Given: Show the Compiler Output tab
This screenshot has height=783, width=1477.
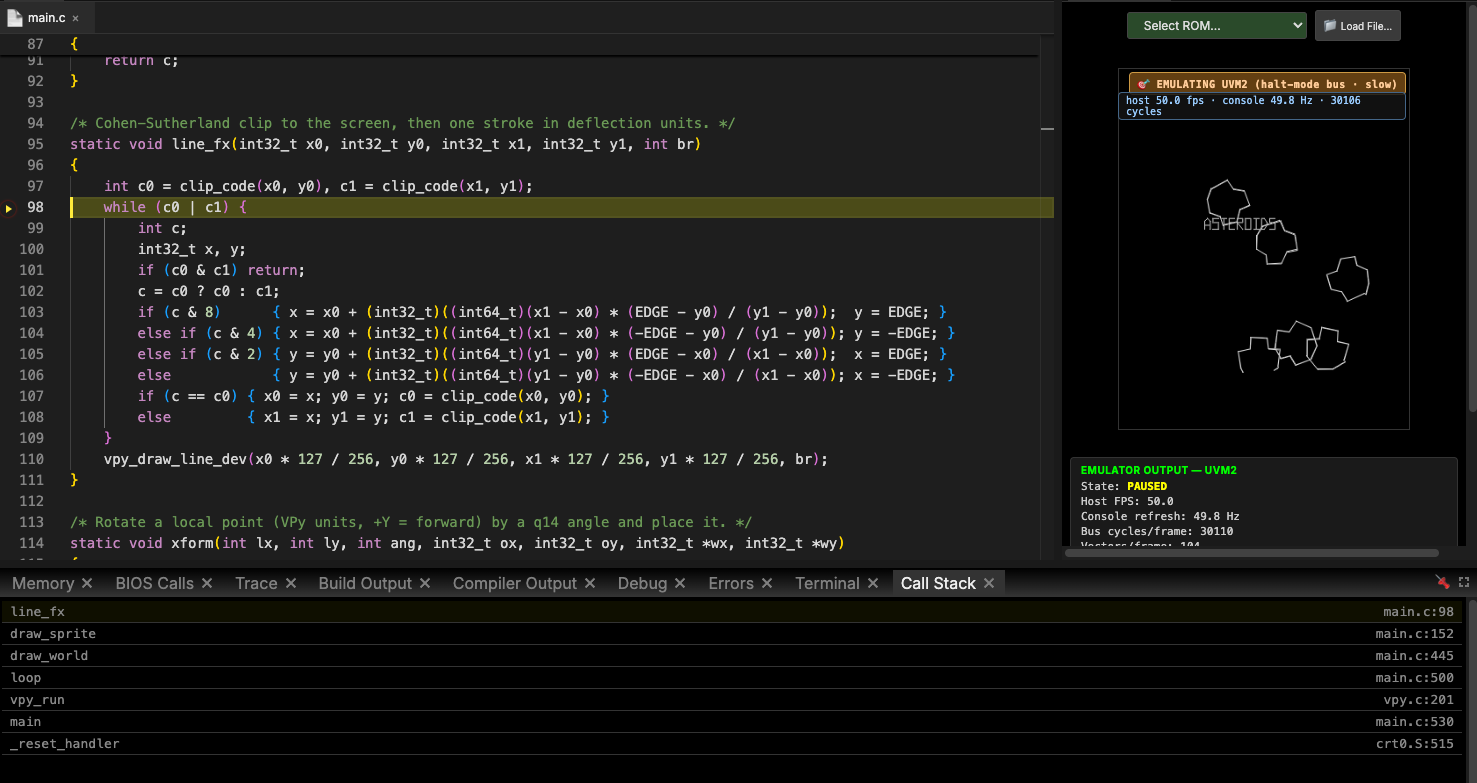Looking at the screenshot, I should (515, 583).
